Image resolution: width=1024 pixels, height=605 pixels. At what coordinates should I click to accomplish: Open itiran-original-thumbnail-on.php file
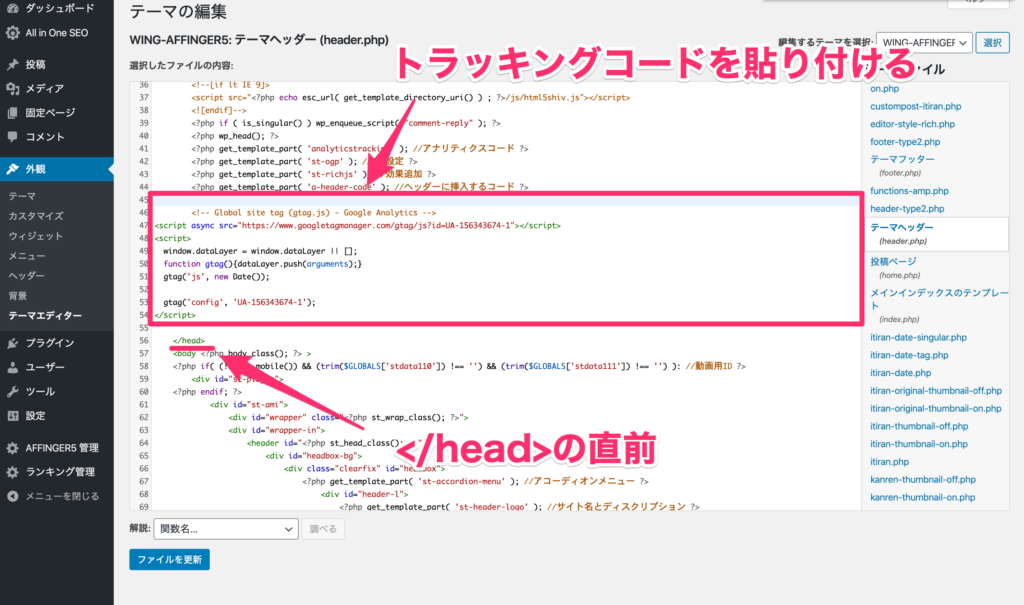pos(936,408)
